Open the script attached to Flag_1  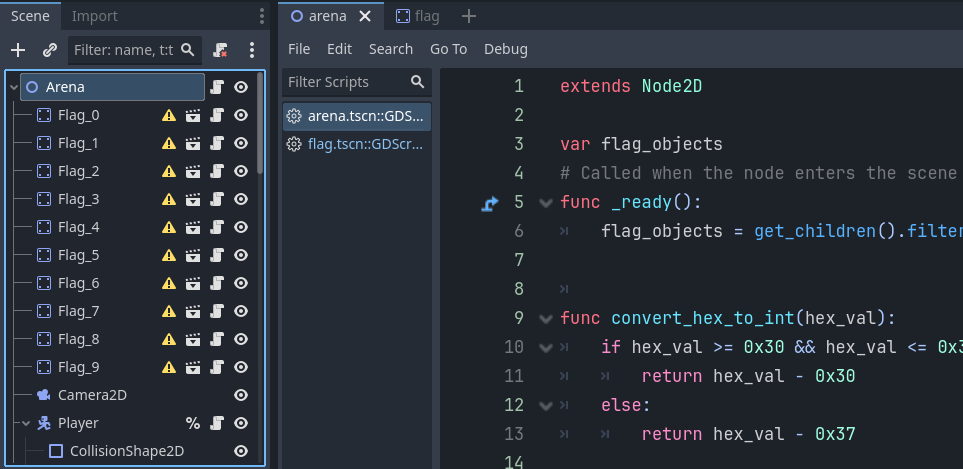216,144
